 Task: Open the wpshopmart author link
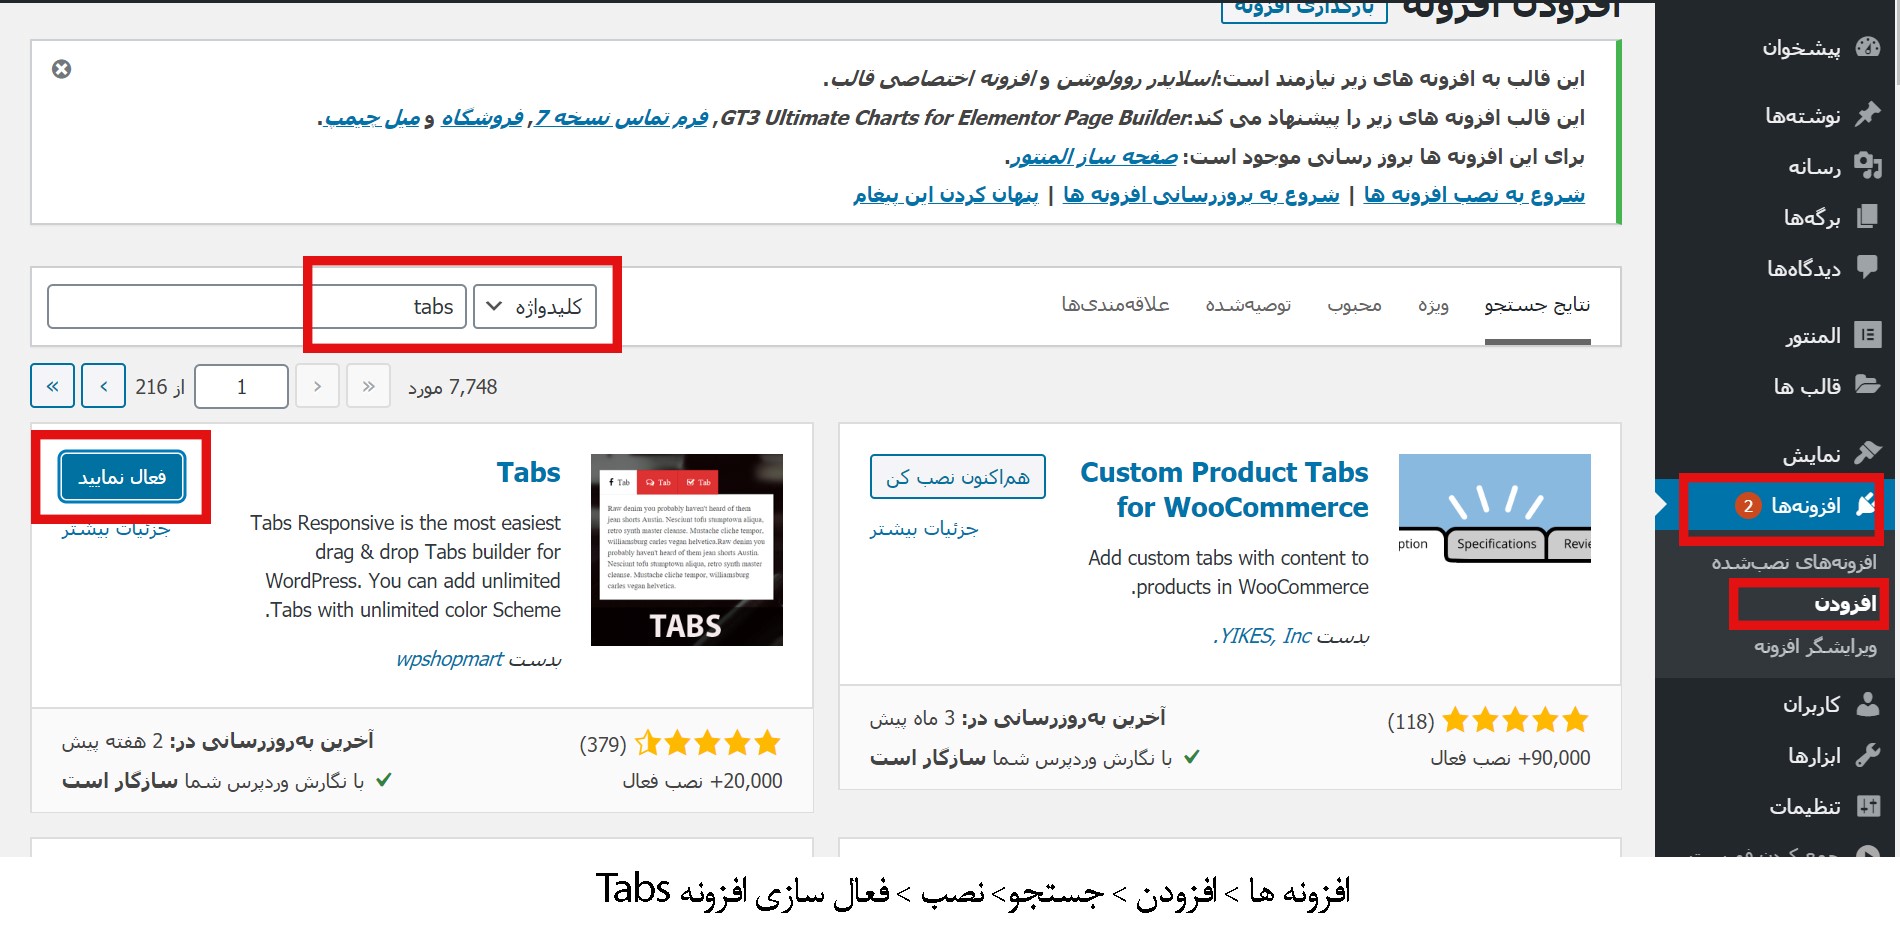(x=450, y=659)
